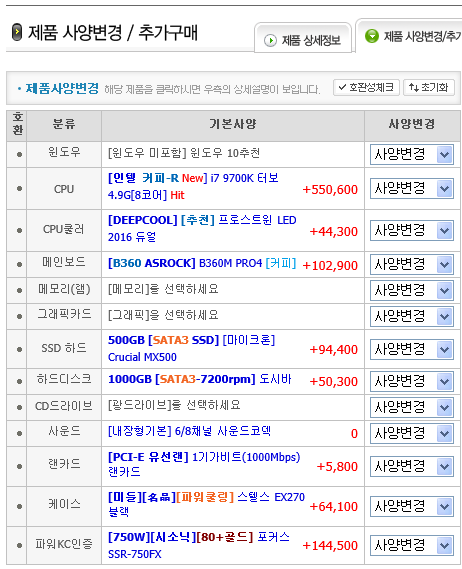The image size is (462, 569).
Task: Click the [메모리]를 선택하세요 placeholder text
Action: point(163,289)
